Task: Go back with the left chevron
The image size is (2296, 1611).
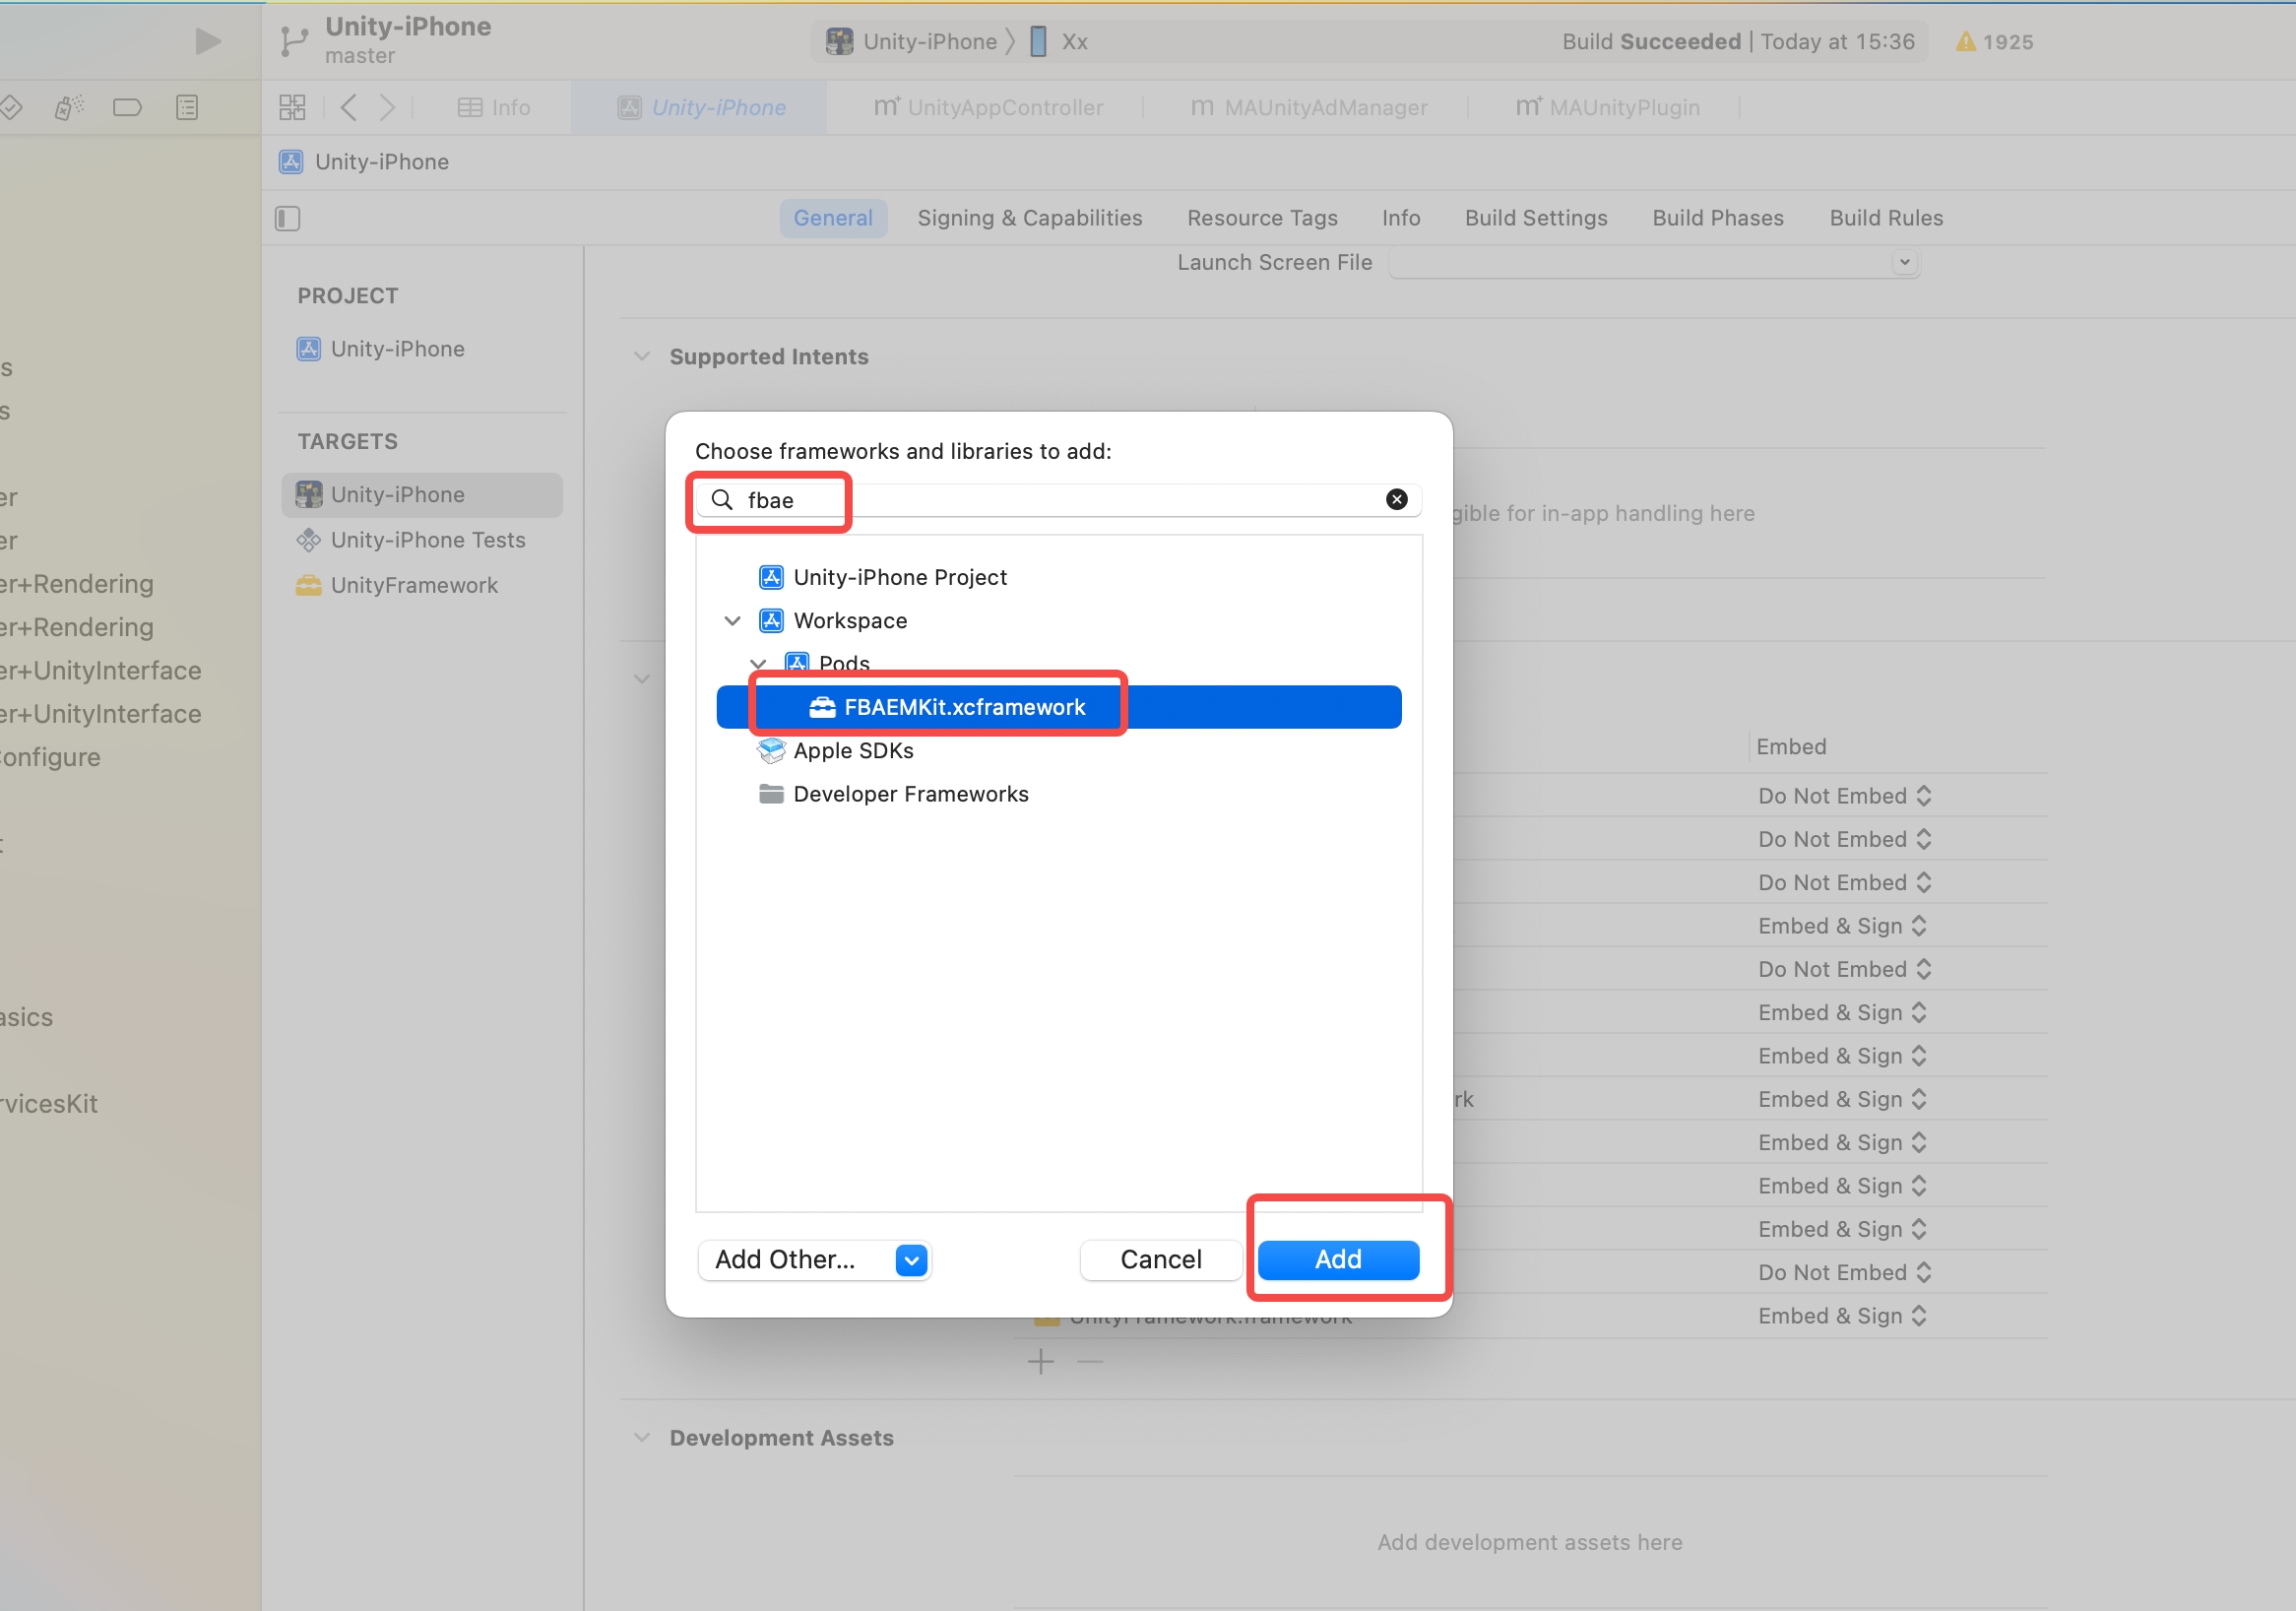Action: pyautogui.click(x=349, y=107)
